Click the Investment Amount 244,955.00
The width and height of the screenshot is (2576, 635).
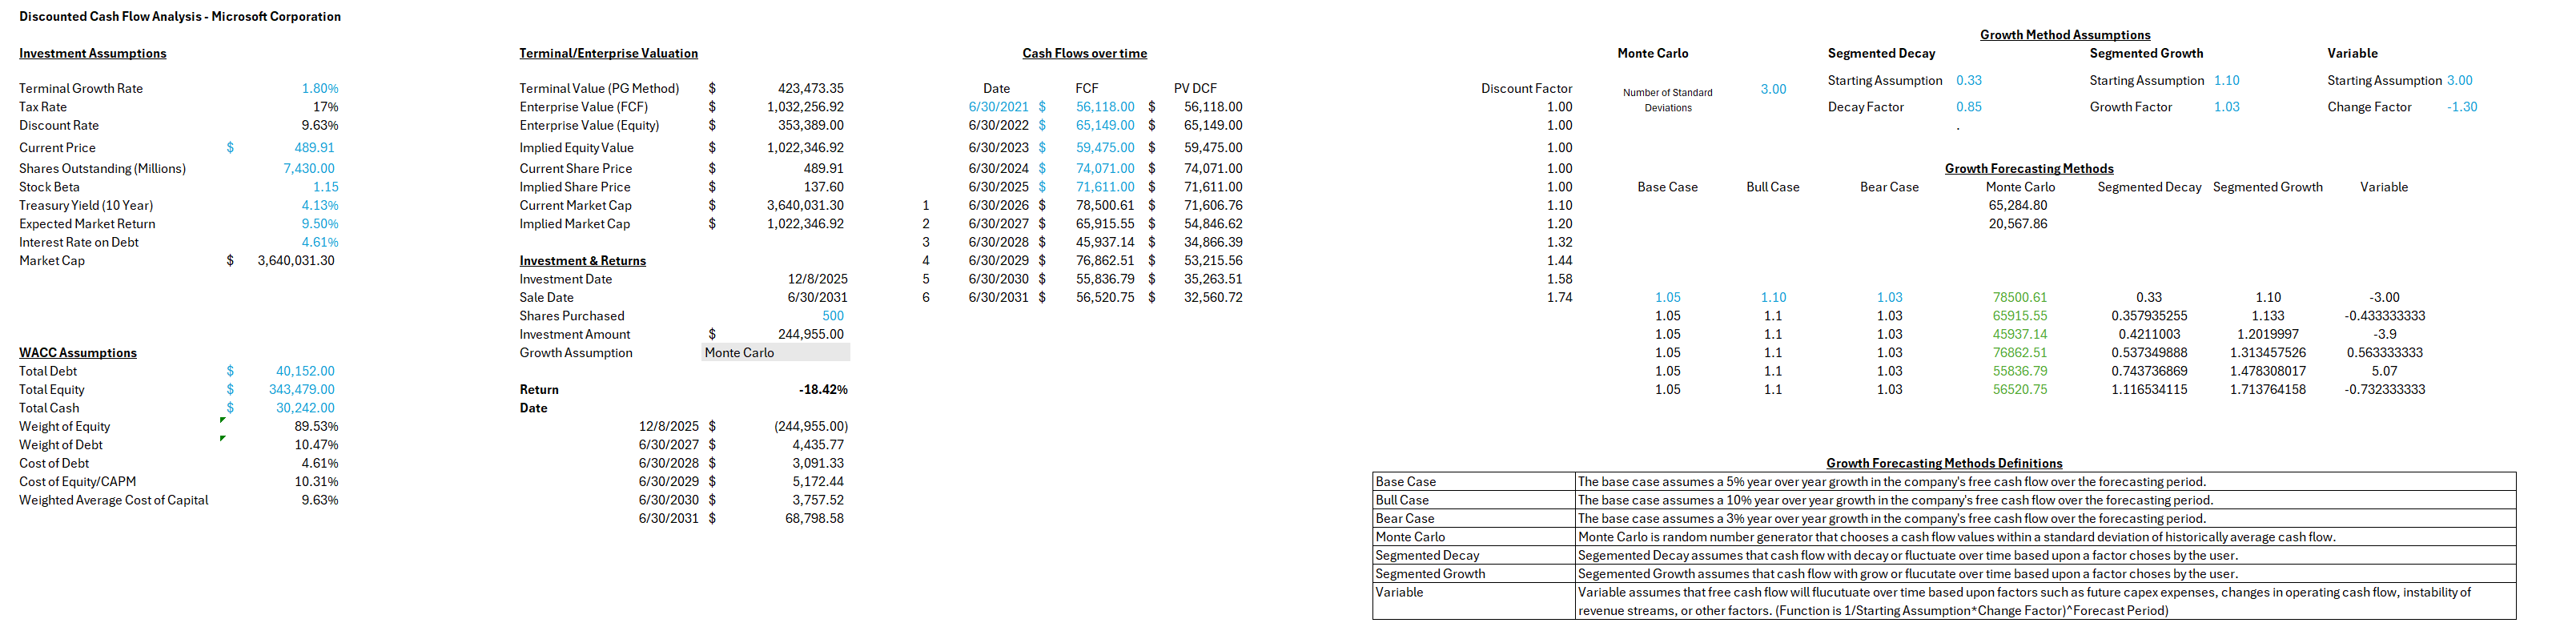click(x=811, y=335)
